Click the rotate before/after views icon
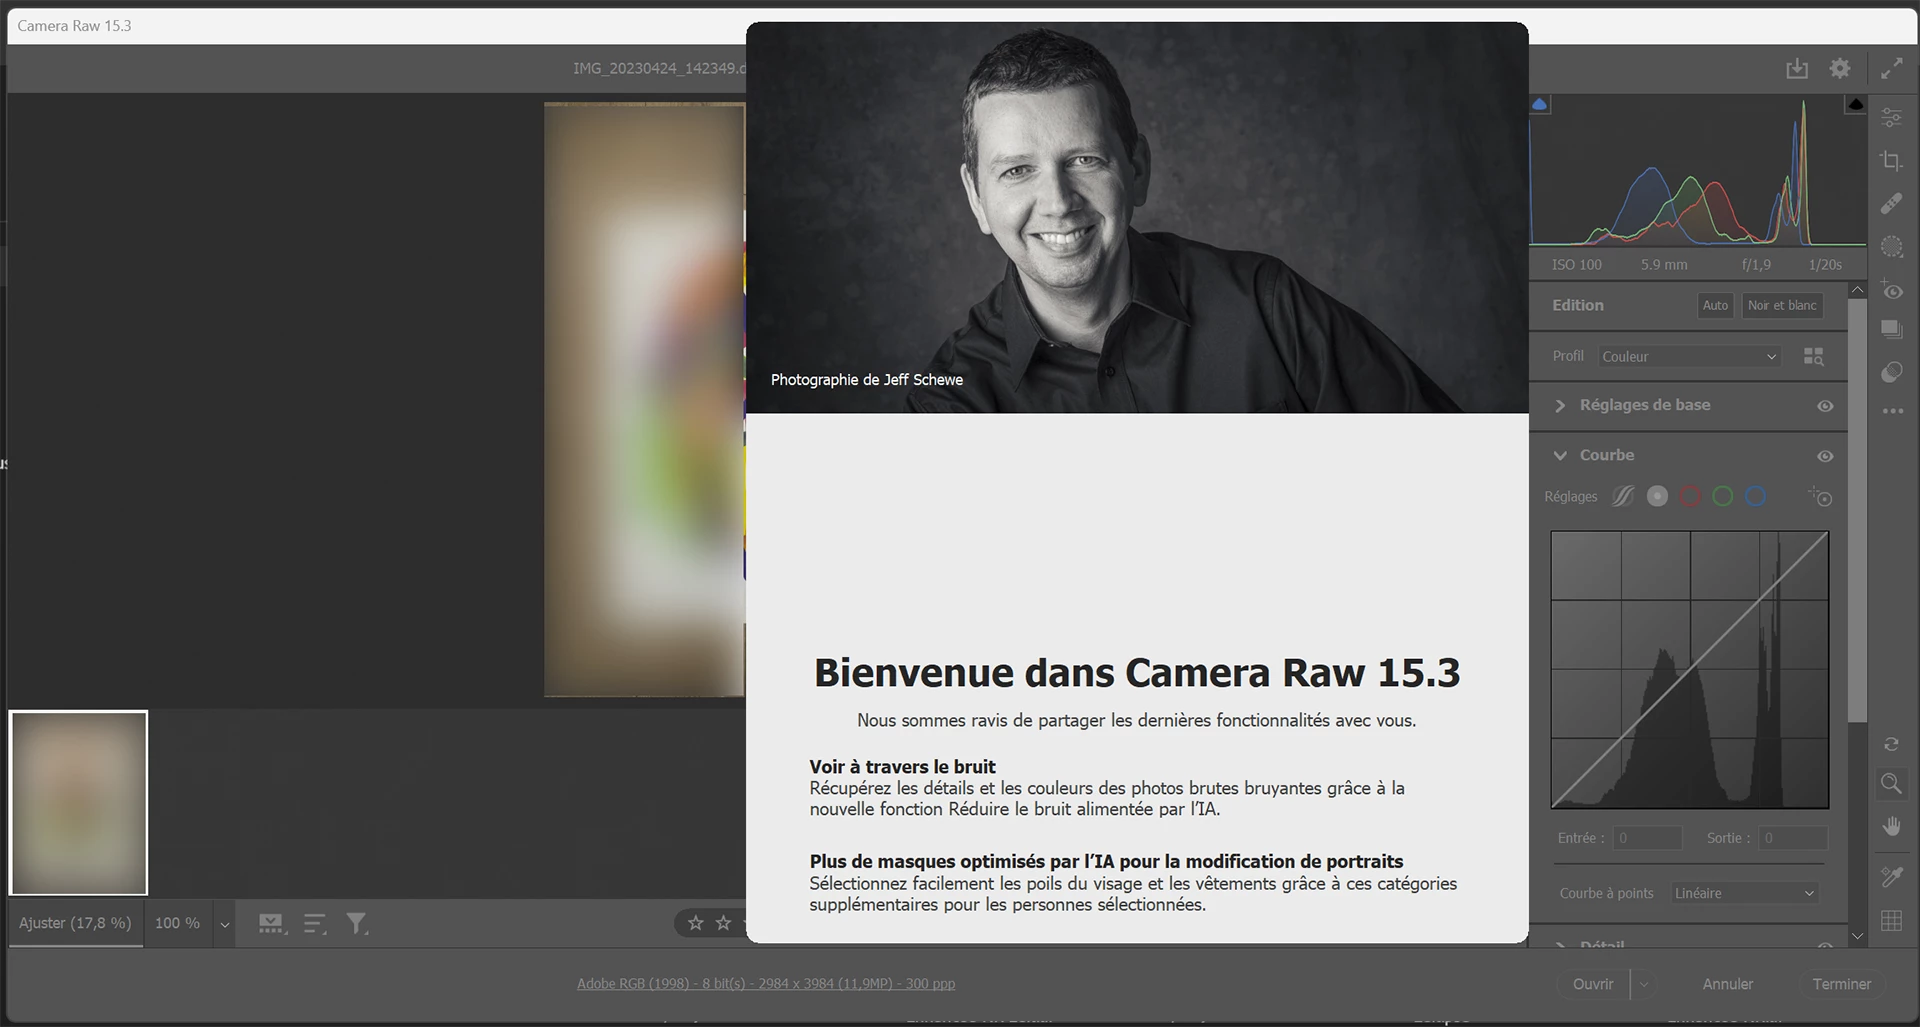Screen dimensions: 1920x1027 (1891, 744)
